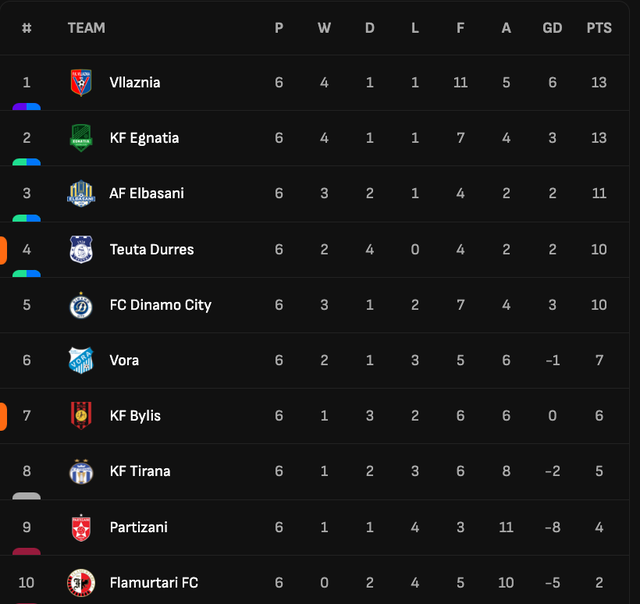Viewport: 640px width, 604px height.
Task: Click the TEAM column header
Action: click(x=86, y=28)
